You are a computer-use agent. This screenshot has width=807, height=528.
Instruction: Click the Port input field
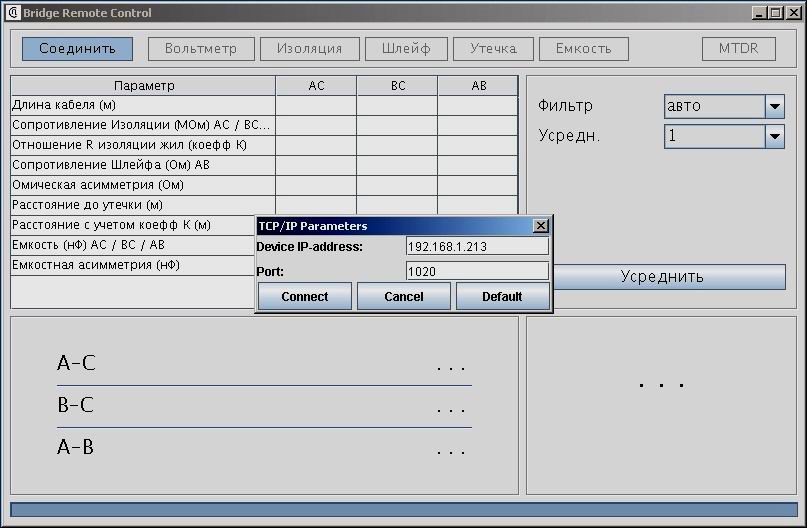click(x=477, y=271)
